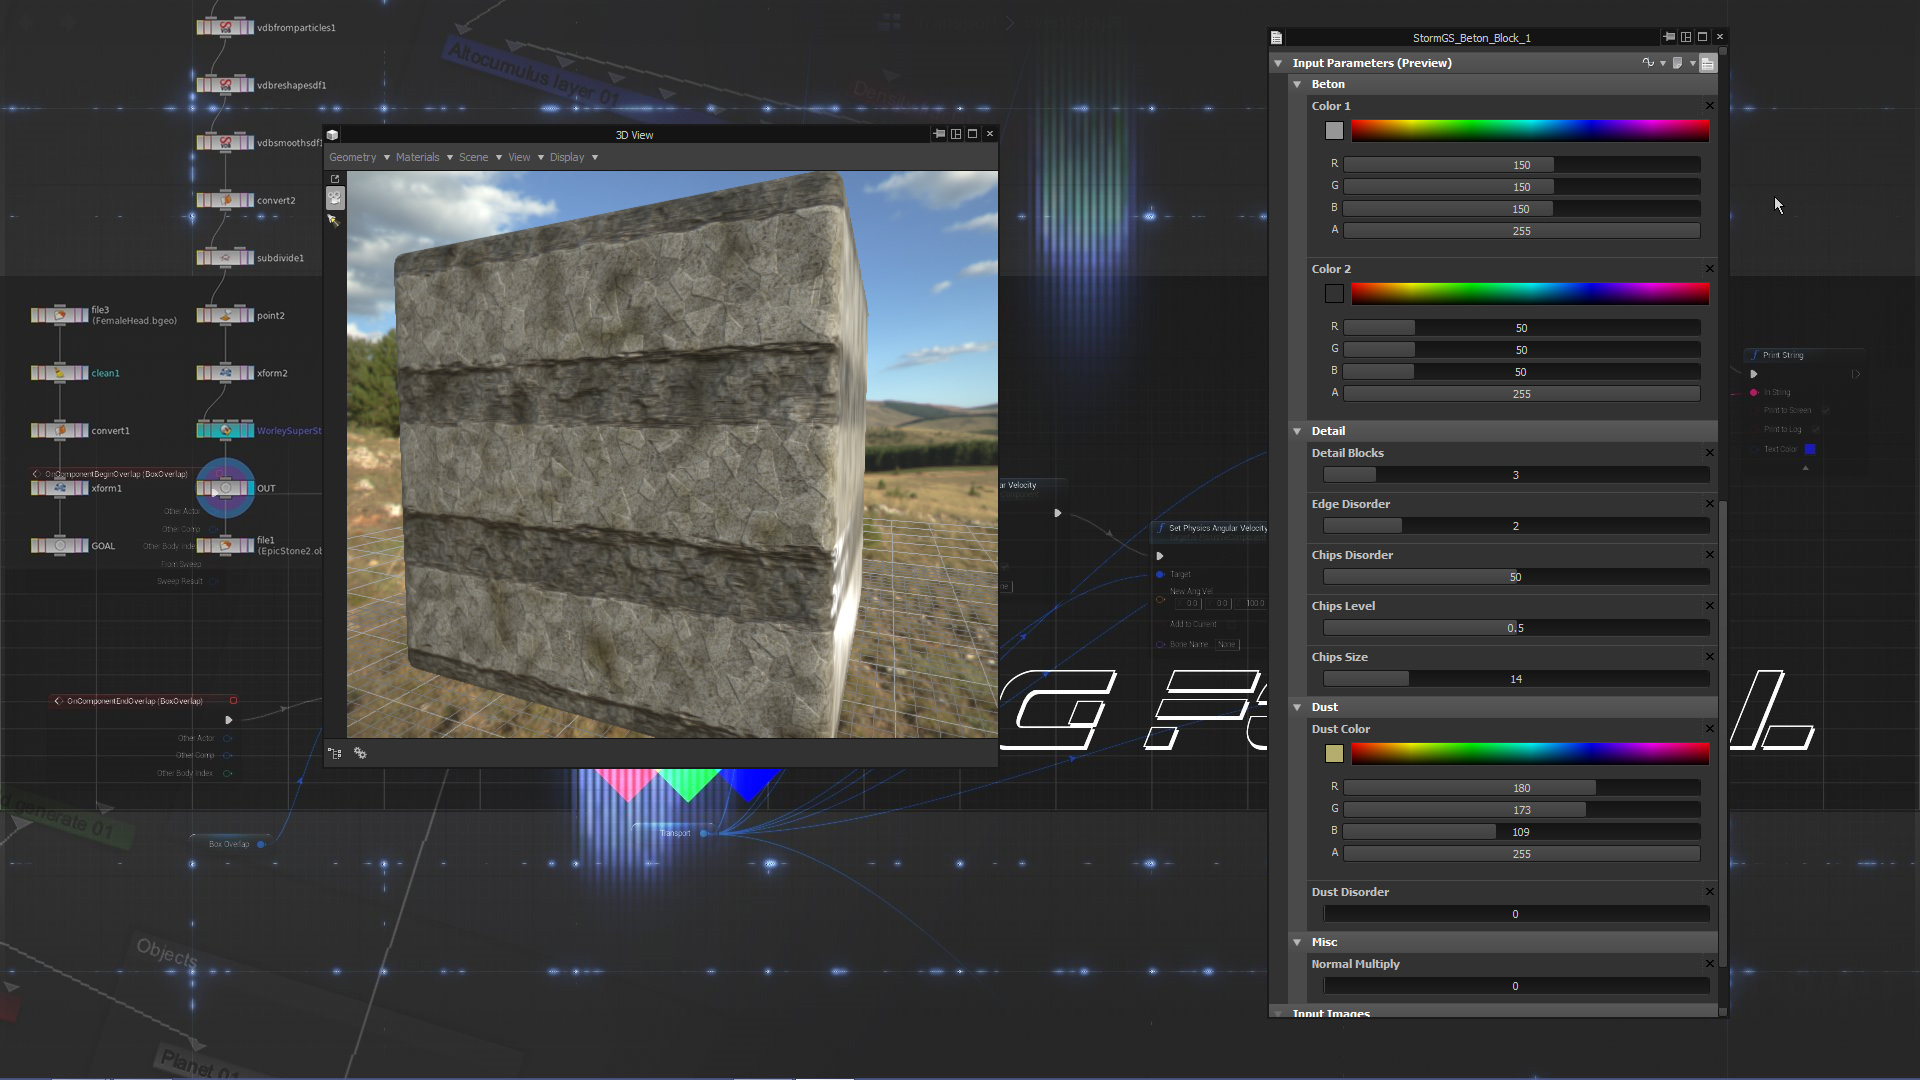Click the Dust Disorder slider showing 0

pyautogui.click(x=1515, y=914)
